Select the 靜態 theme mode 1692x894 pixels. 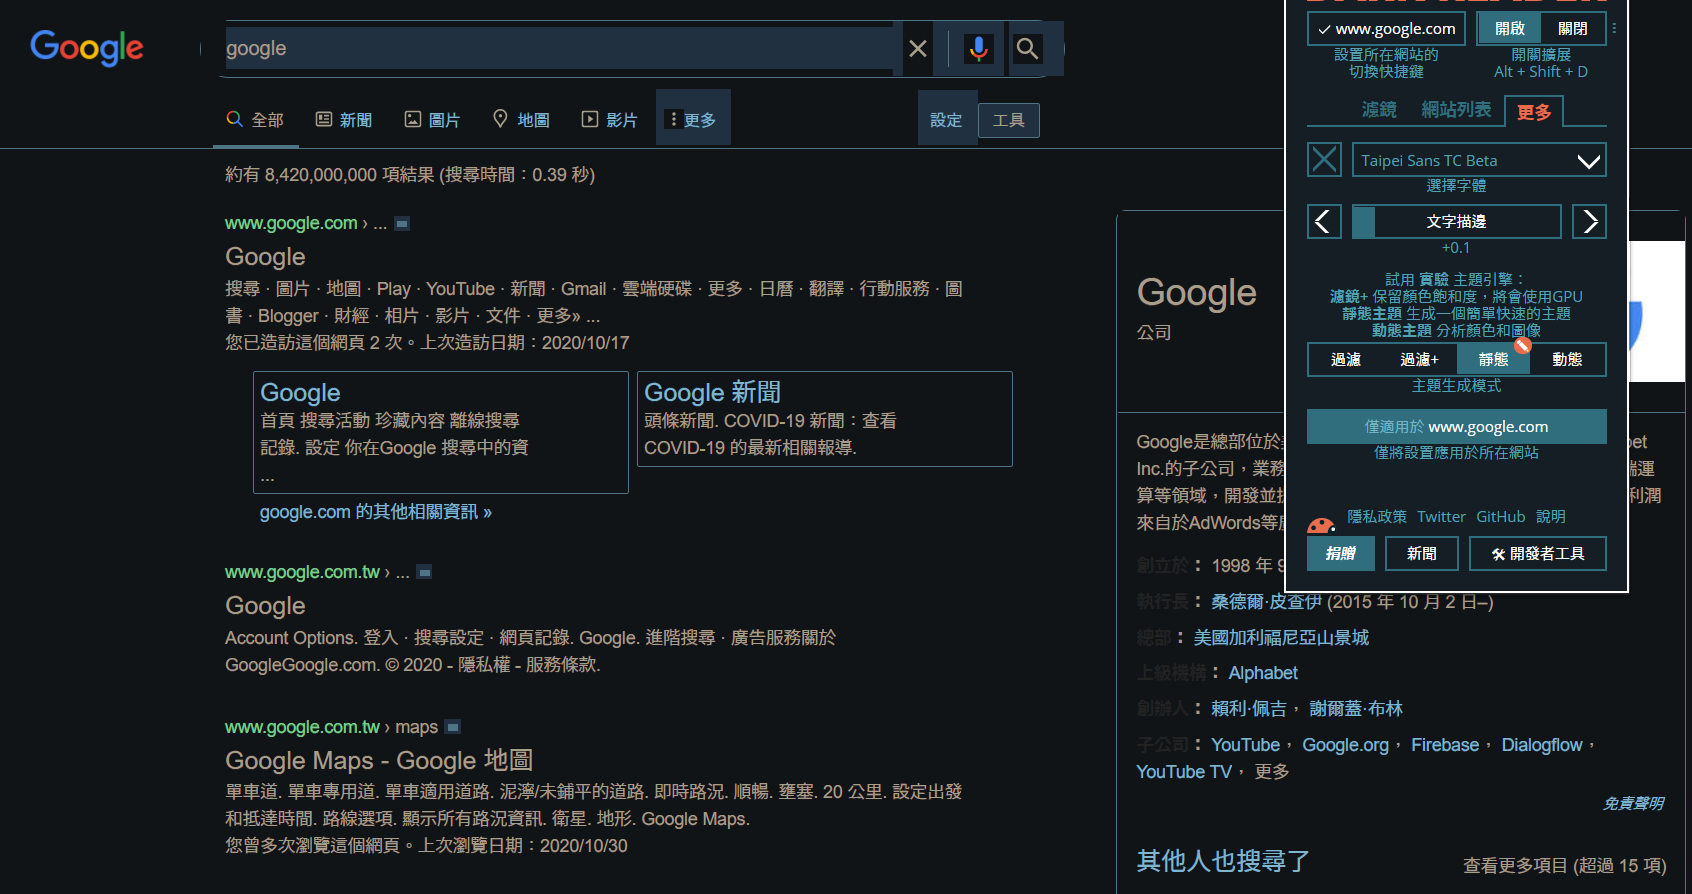tap(1493, 360)
